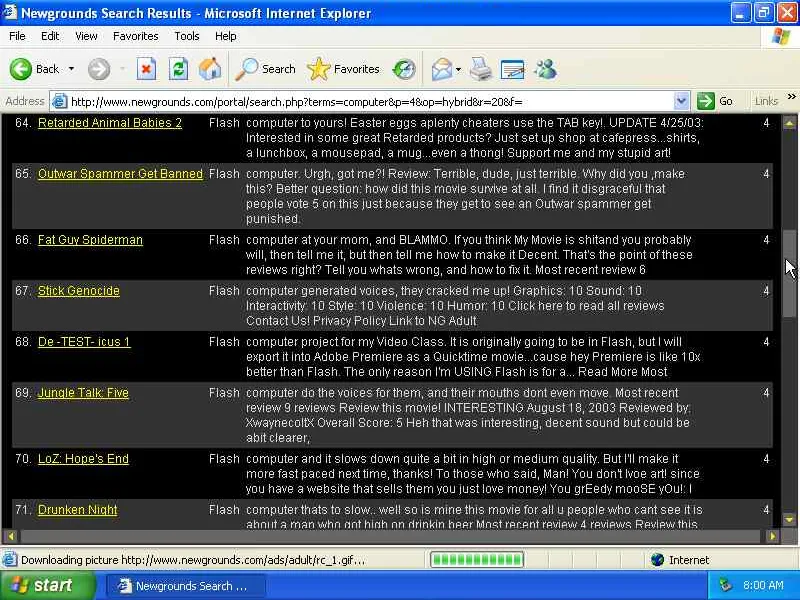800x600 pixels.
Task: Click score 4 in Fat Guy Spiderman row
Action: (766, 240)
